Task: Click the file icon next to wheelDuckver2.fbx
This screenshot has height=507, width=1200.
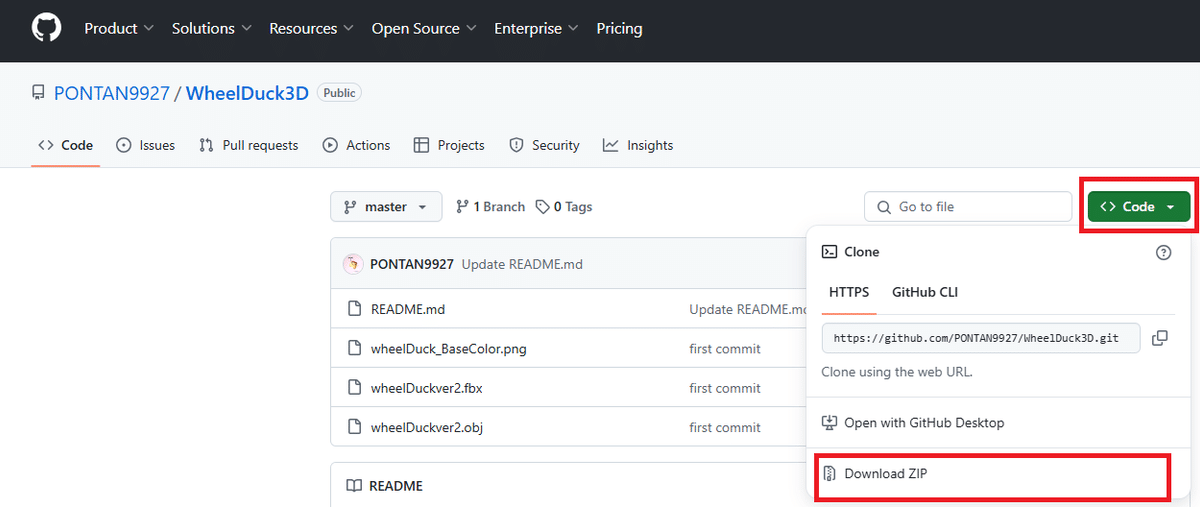Action: (353, 388)
